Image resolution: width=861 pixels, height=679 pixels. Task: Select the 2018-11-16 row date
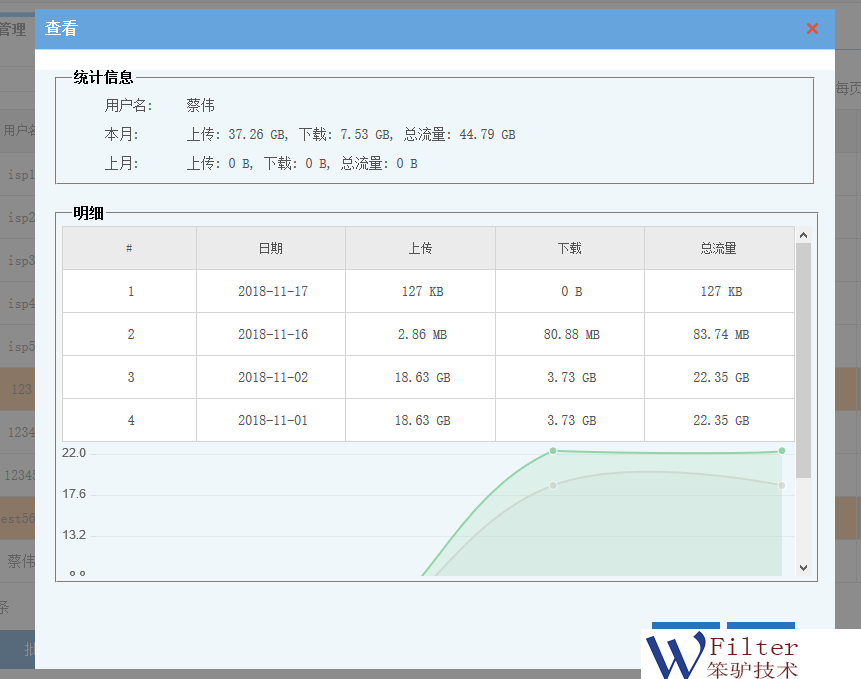click(272, 335)
